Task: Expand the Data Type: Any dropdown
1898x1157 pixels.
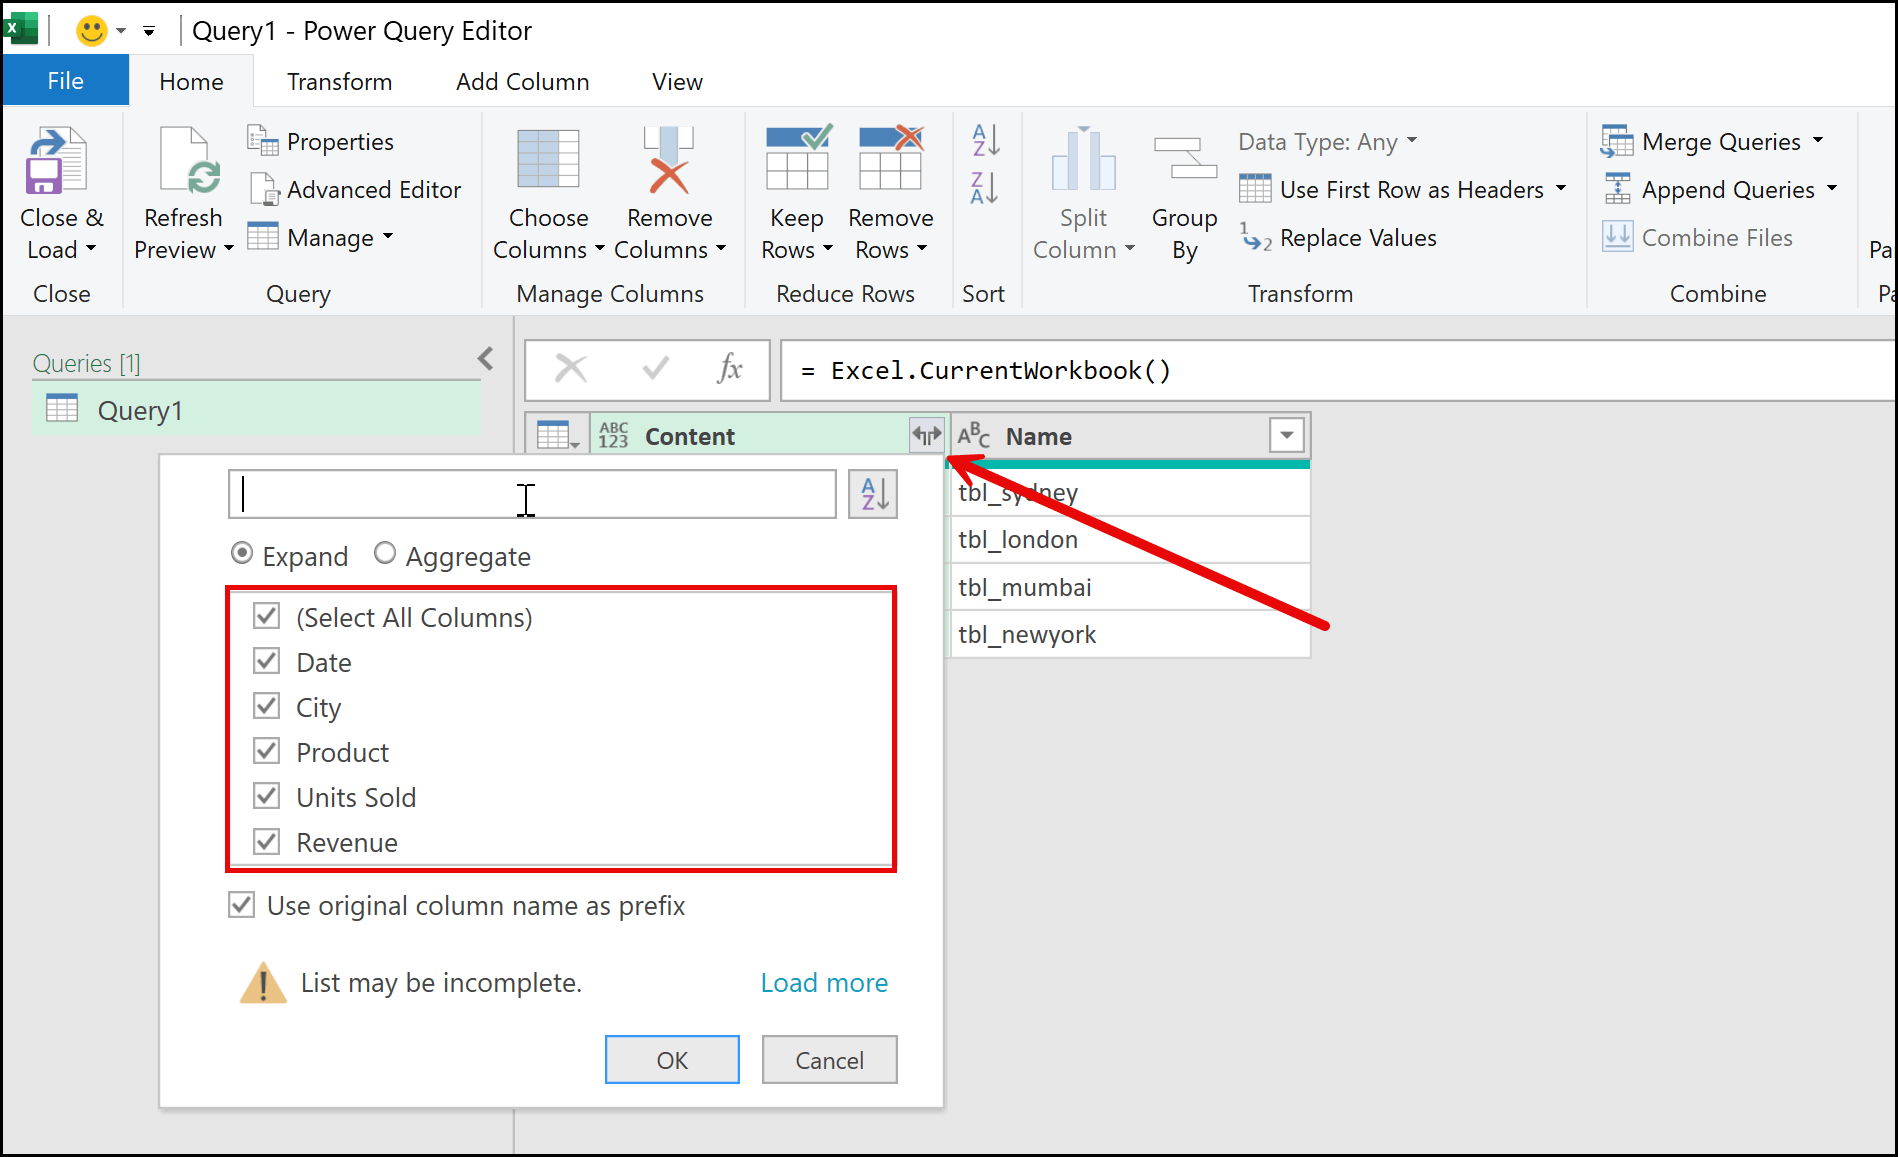Action: 1410,142
